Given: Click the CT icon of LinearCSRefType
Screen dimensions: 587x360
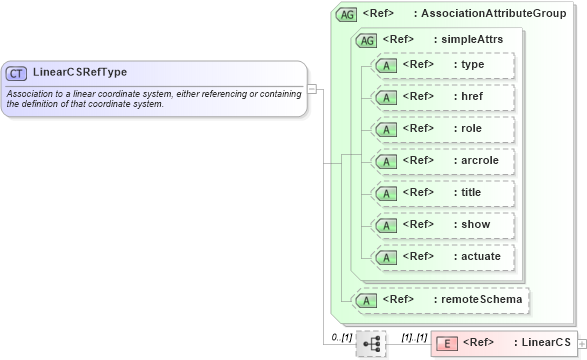Looking at the screenshot, I should (16, 73).
